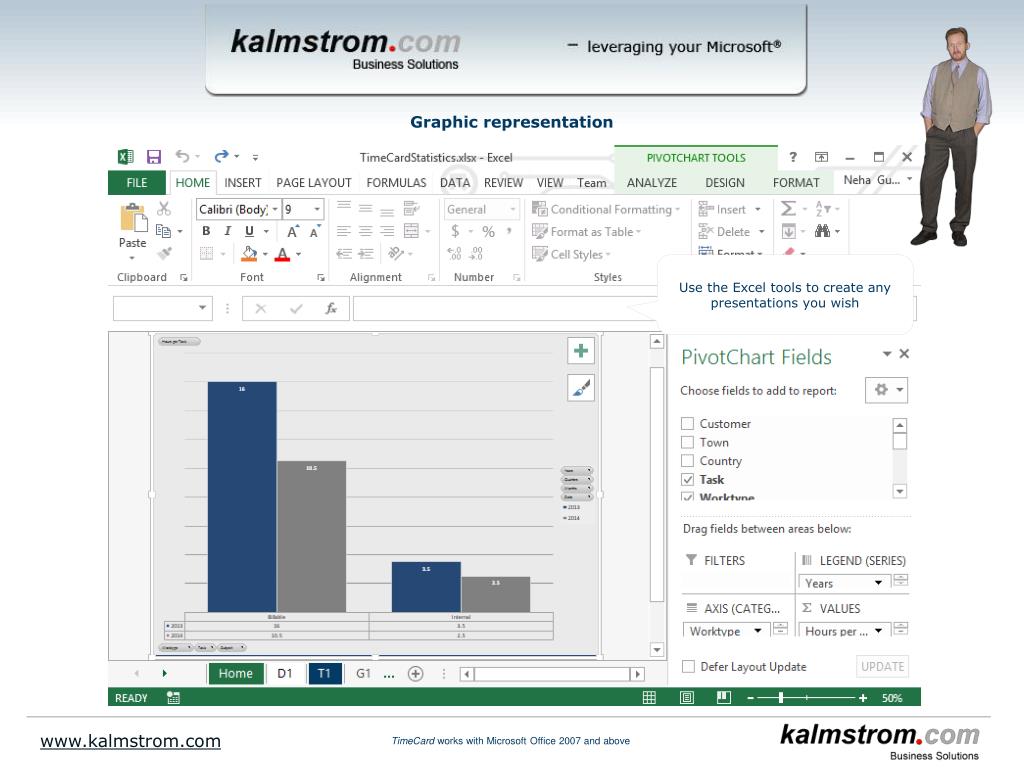Screen dimensions: 1024x768
Task: Click the Fill Color paint bucket icon
Action: point(249,253)
